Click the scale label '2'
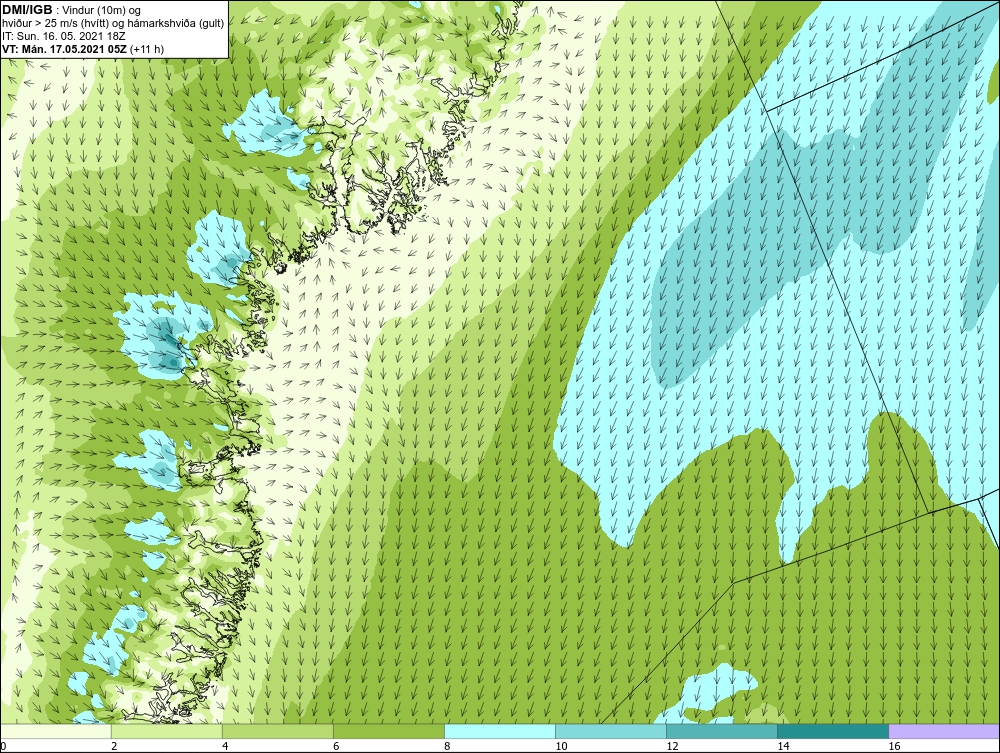 (114, 746)
